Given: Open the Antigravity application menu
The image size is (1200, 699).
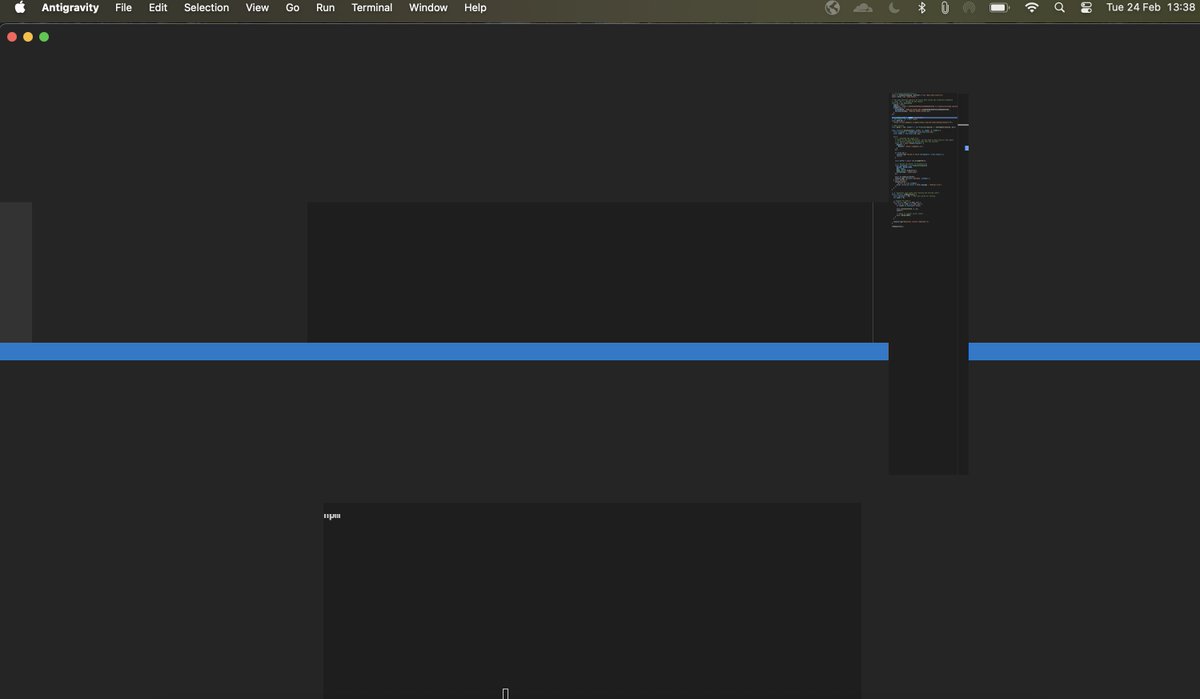Looking at the screenshot, I should click(x=70, y=7).
